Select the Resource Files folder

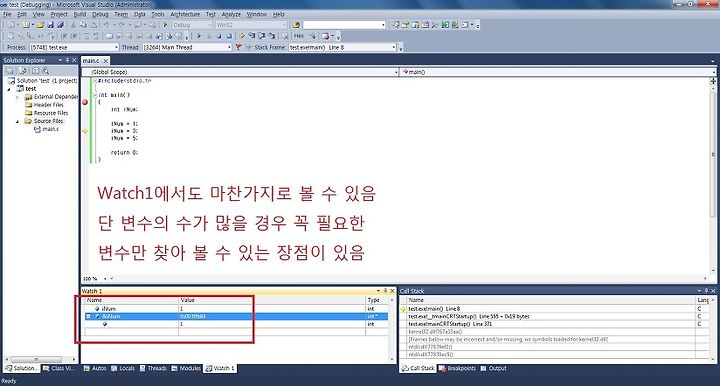pyautogui.click(x=51, y=113)
